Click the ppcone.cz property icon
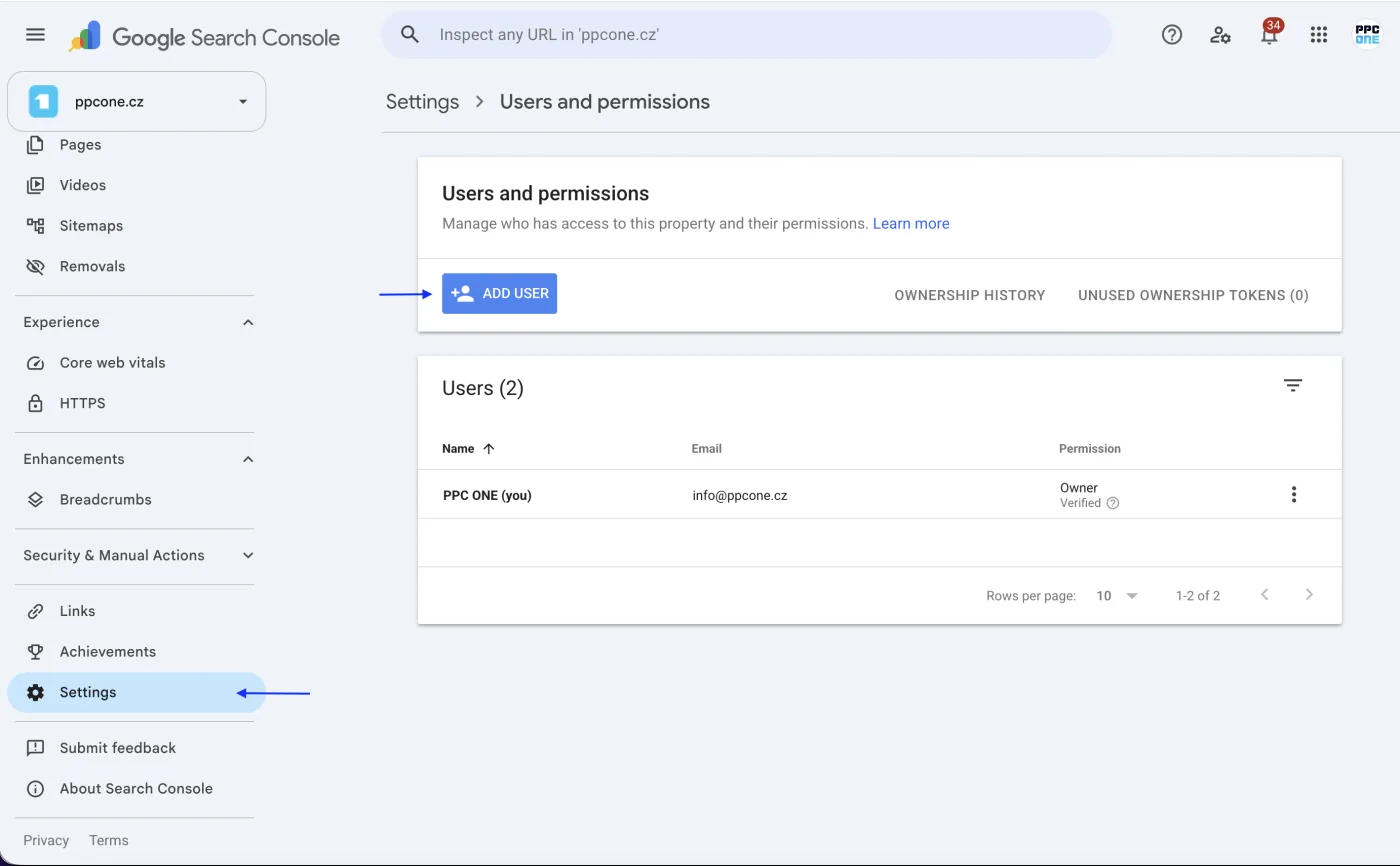This screenshot has height=866, width=1400. 43,101
